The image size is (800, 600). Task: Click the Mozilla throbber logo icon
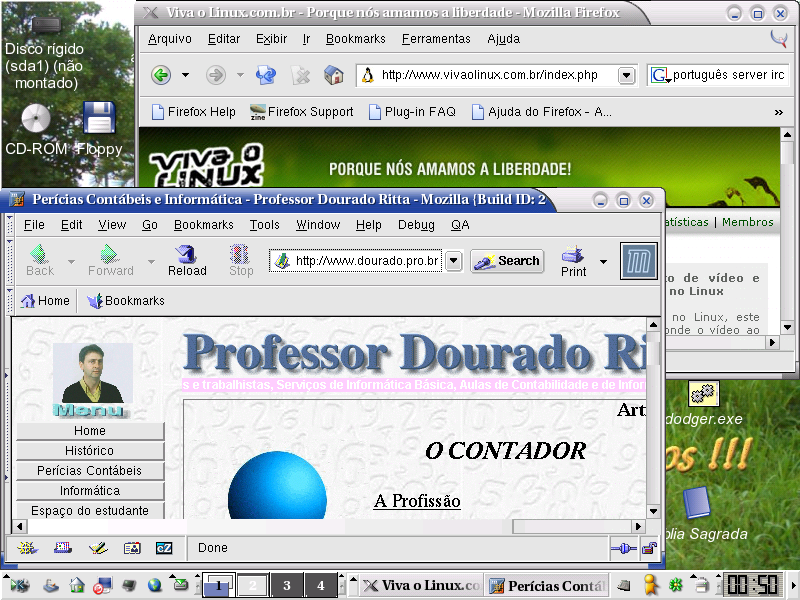point(638,261)
